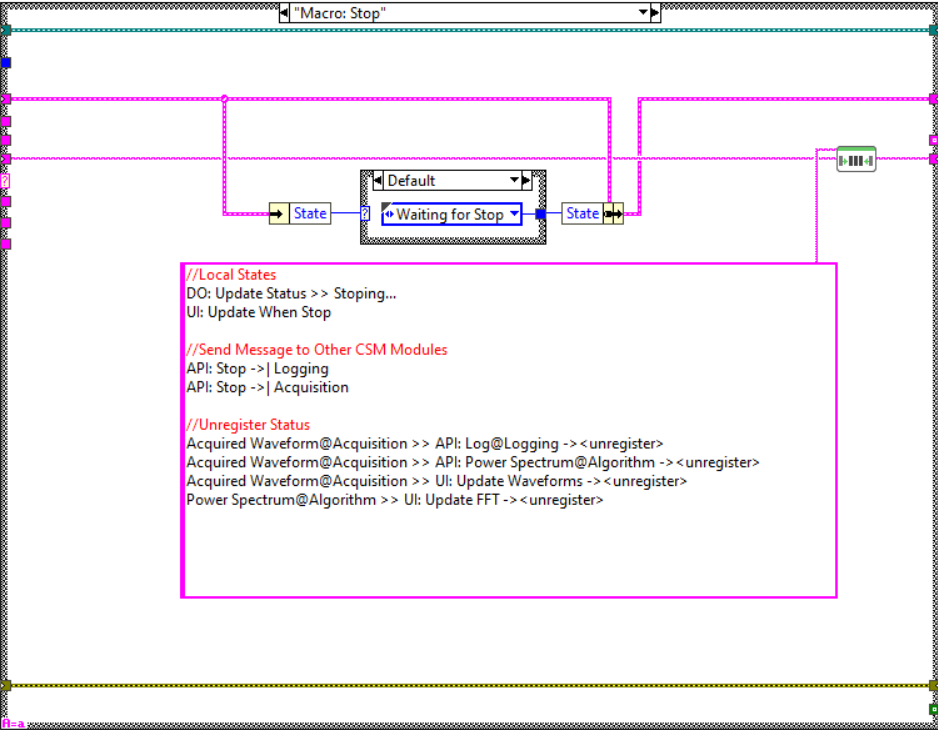The width and height of the screenshot is (938, 730).
Task: Click previous-case arrow on "Macro: Stop" selector
Action: [284, 13]
